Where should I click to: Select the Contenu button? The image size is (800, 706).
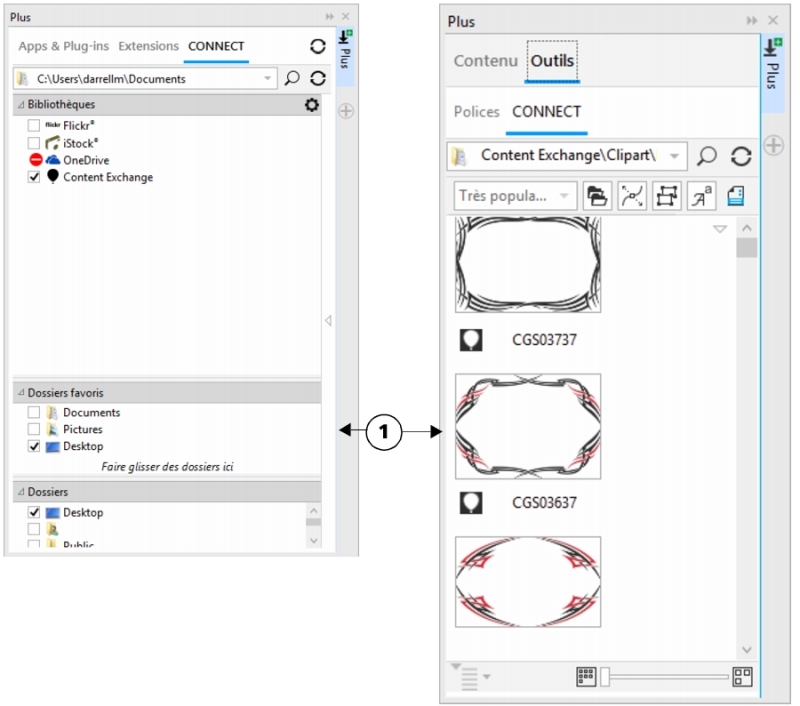pyautogui.click(x=485, y=61)
